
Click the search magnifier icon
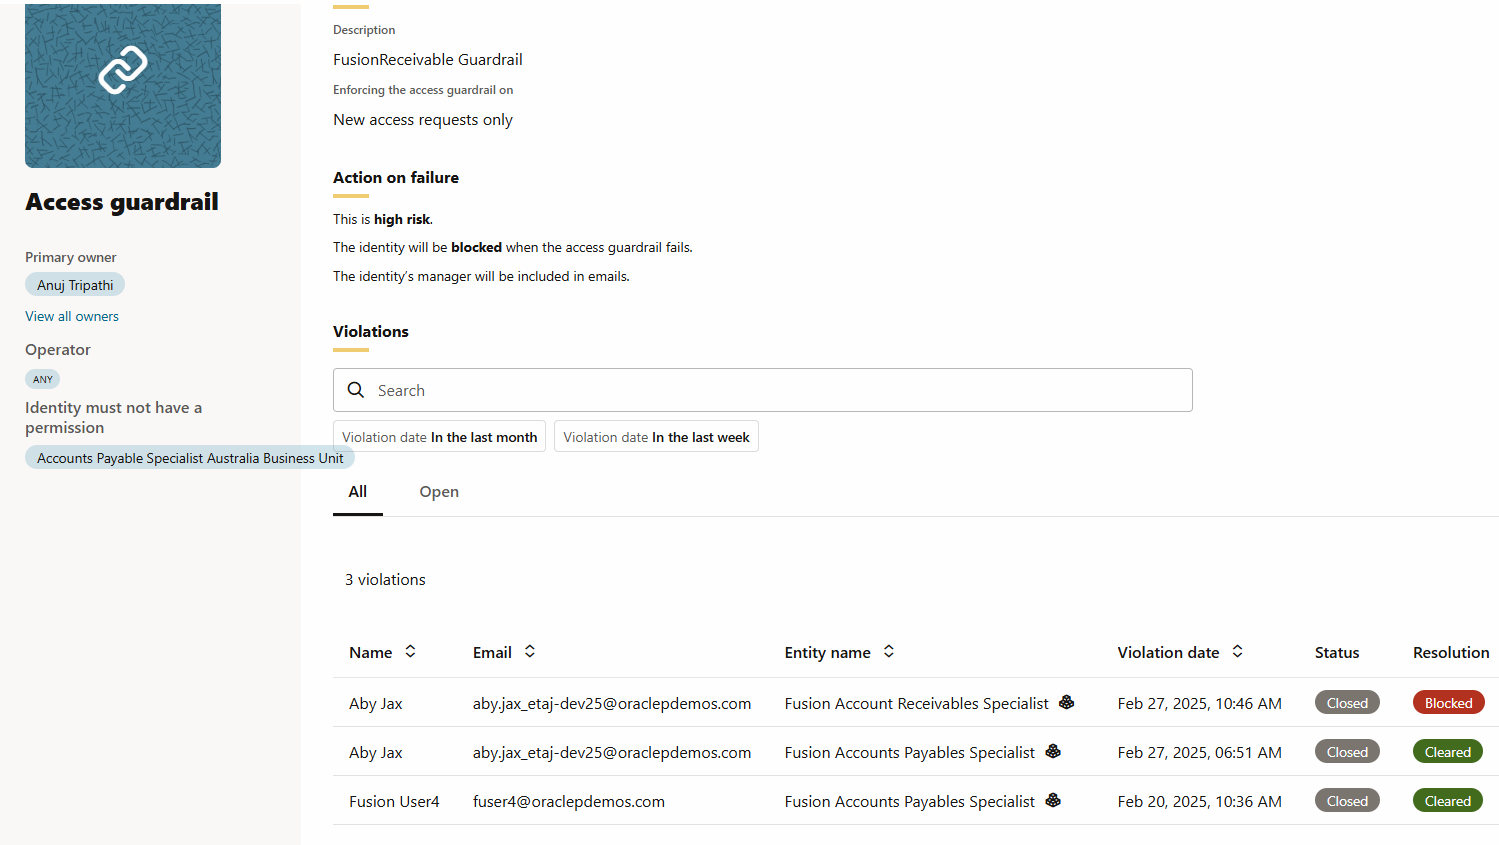coord(355,390)
